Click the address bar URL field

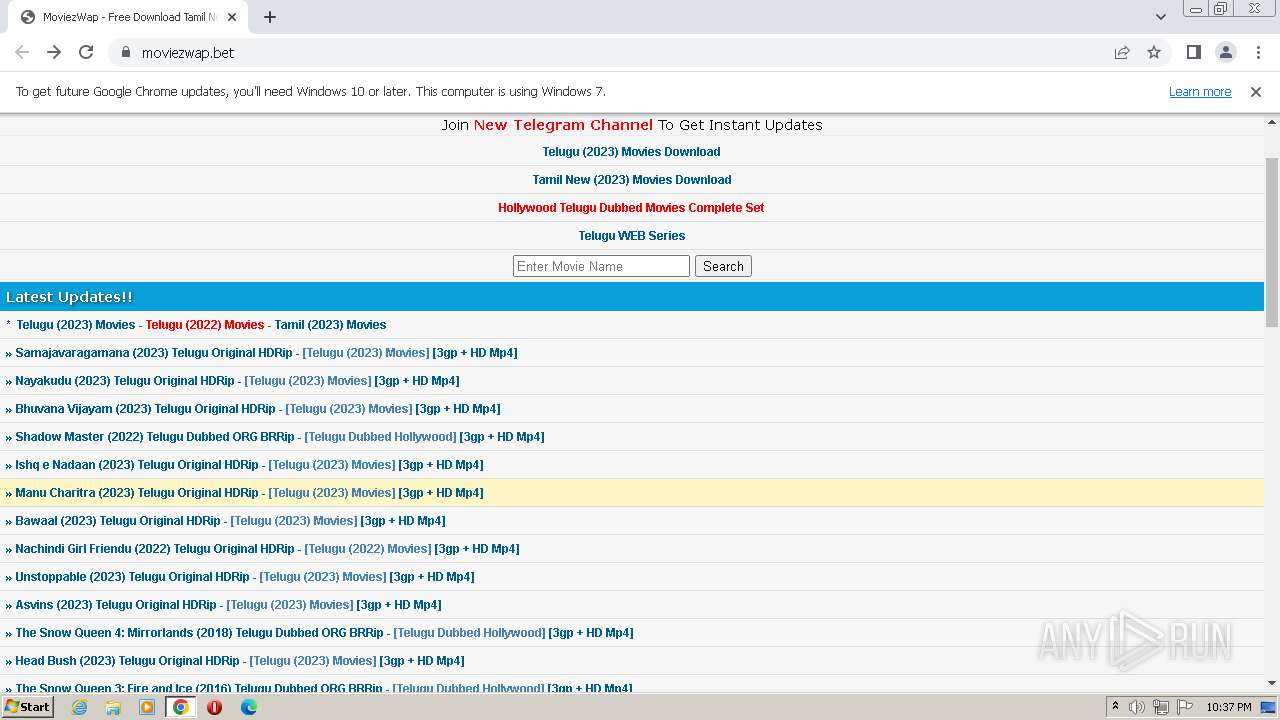(620, 52)
